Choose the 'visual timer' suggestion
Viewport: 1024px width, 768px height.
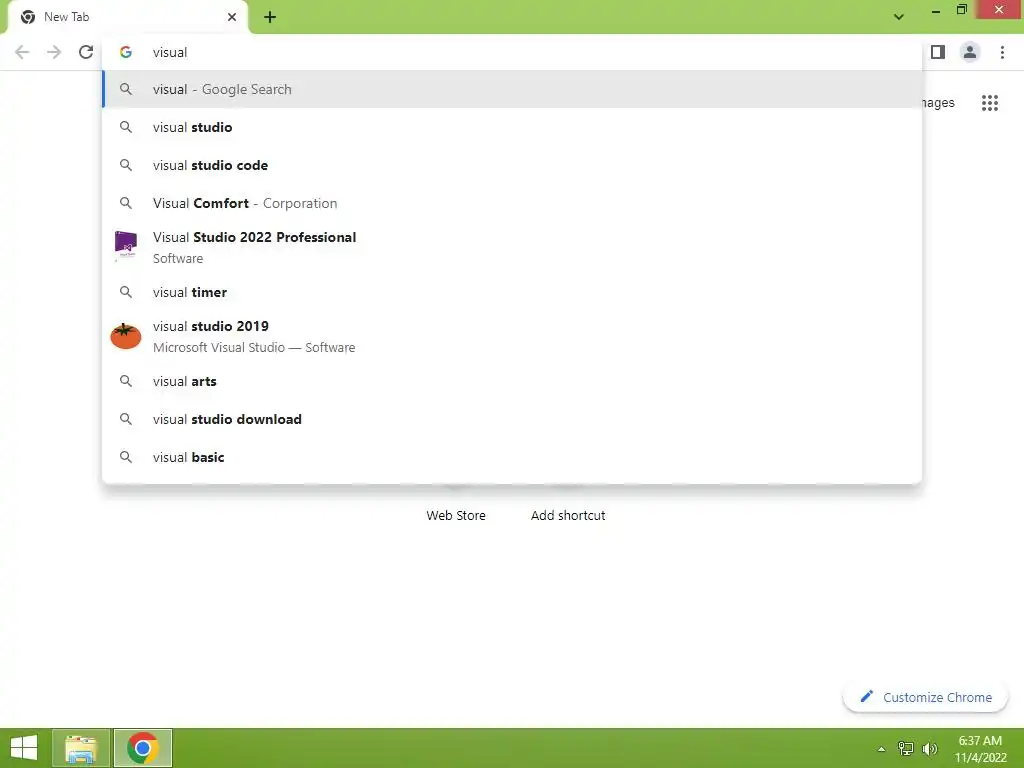[x=512, y=292]
